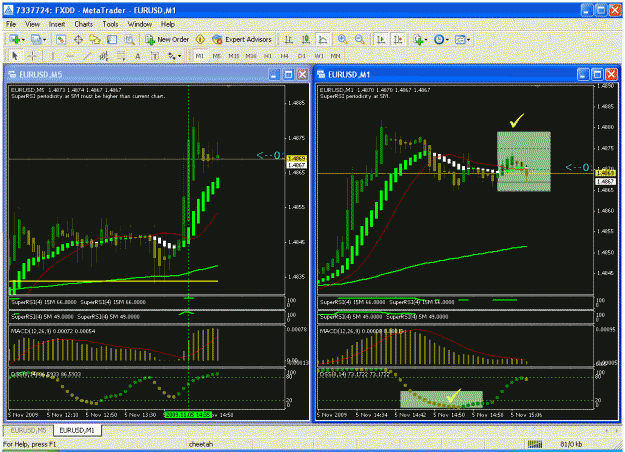Select the Crosshair tool

point(32,56)
